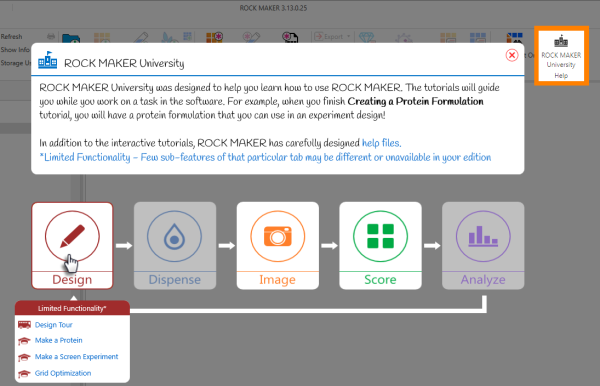Image resolution: width=600 pixels, height=386 pixels.
Task: Click the Show Info ribbon command
Action: click(x=15, y=50)
